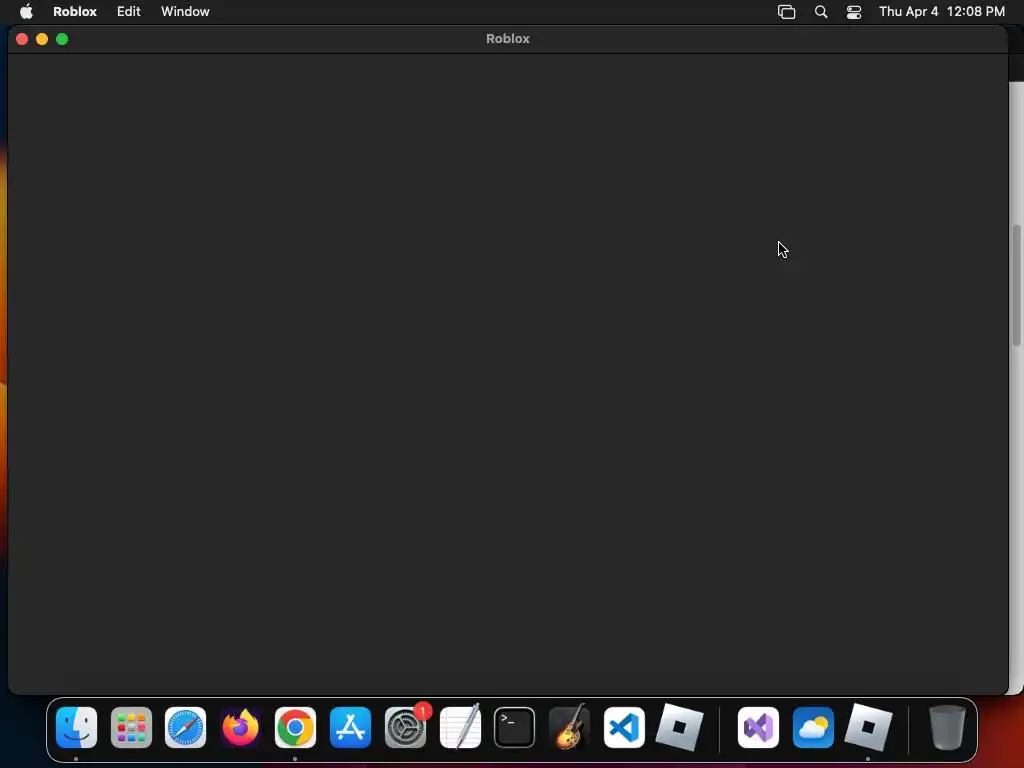Screen dimensions: 1024x768
Task: Open Finder from the Dock
Action: (76, 727)
